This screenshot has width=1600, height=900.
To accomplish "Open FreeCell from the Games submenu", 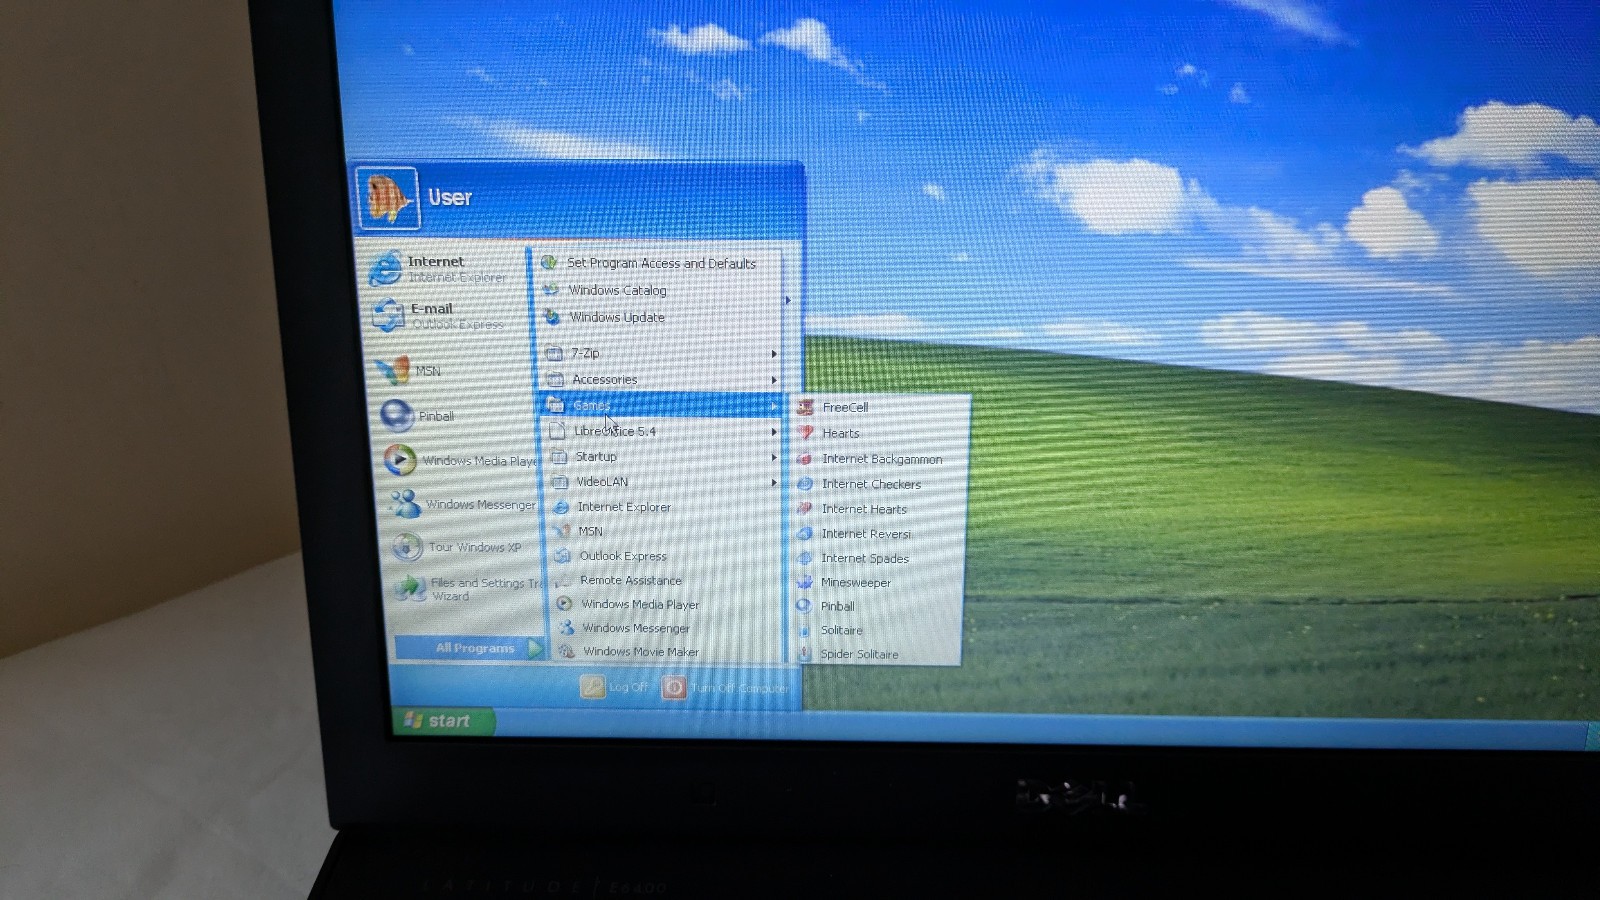I will click(x=880, y=407).
